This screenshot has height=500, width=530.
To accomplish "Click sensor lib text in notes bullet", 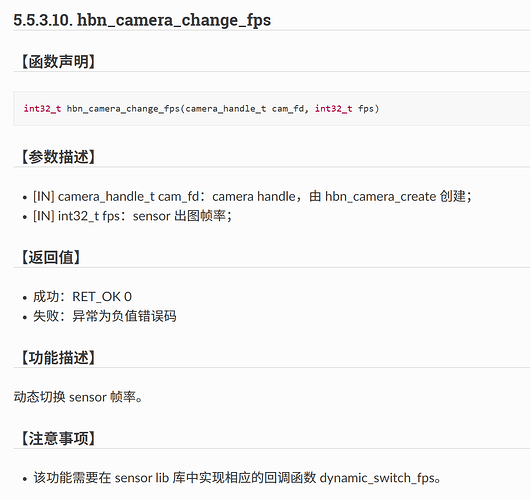I will tap(142, 478).
